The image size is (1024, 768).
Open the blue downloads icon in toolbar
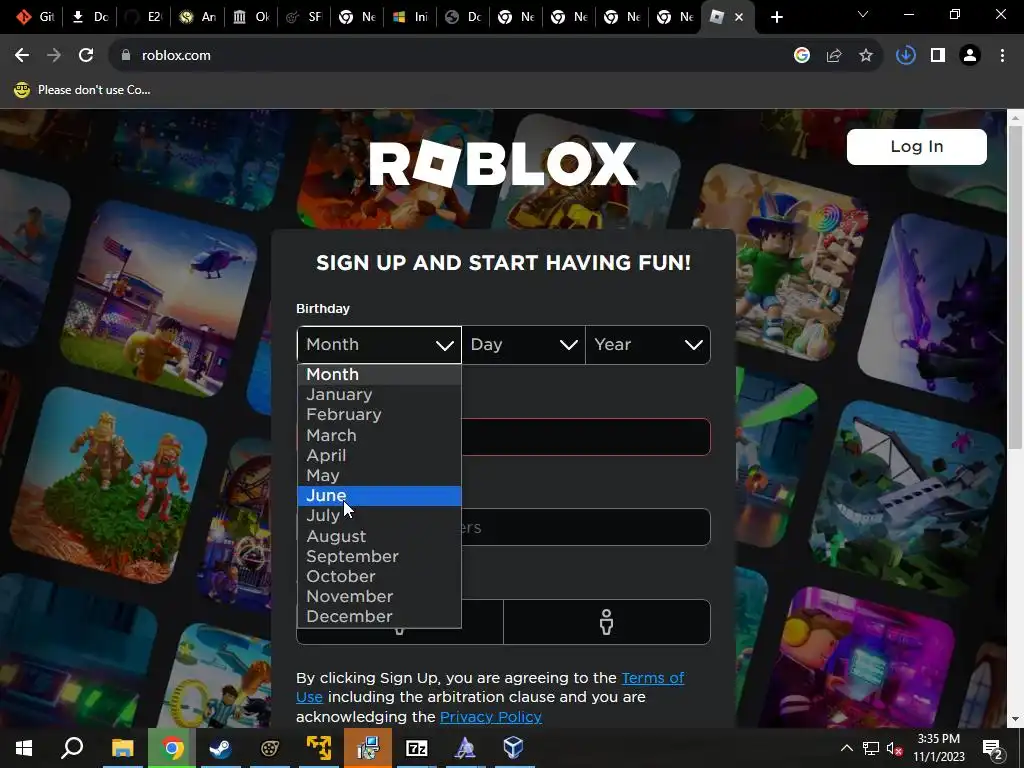906,56
